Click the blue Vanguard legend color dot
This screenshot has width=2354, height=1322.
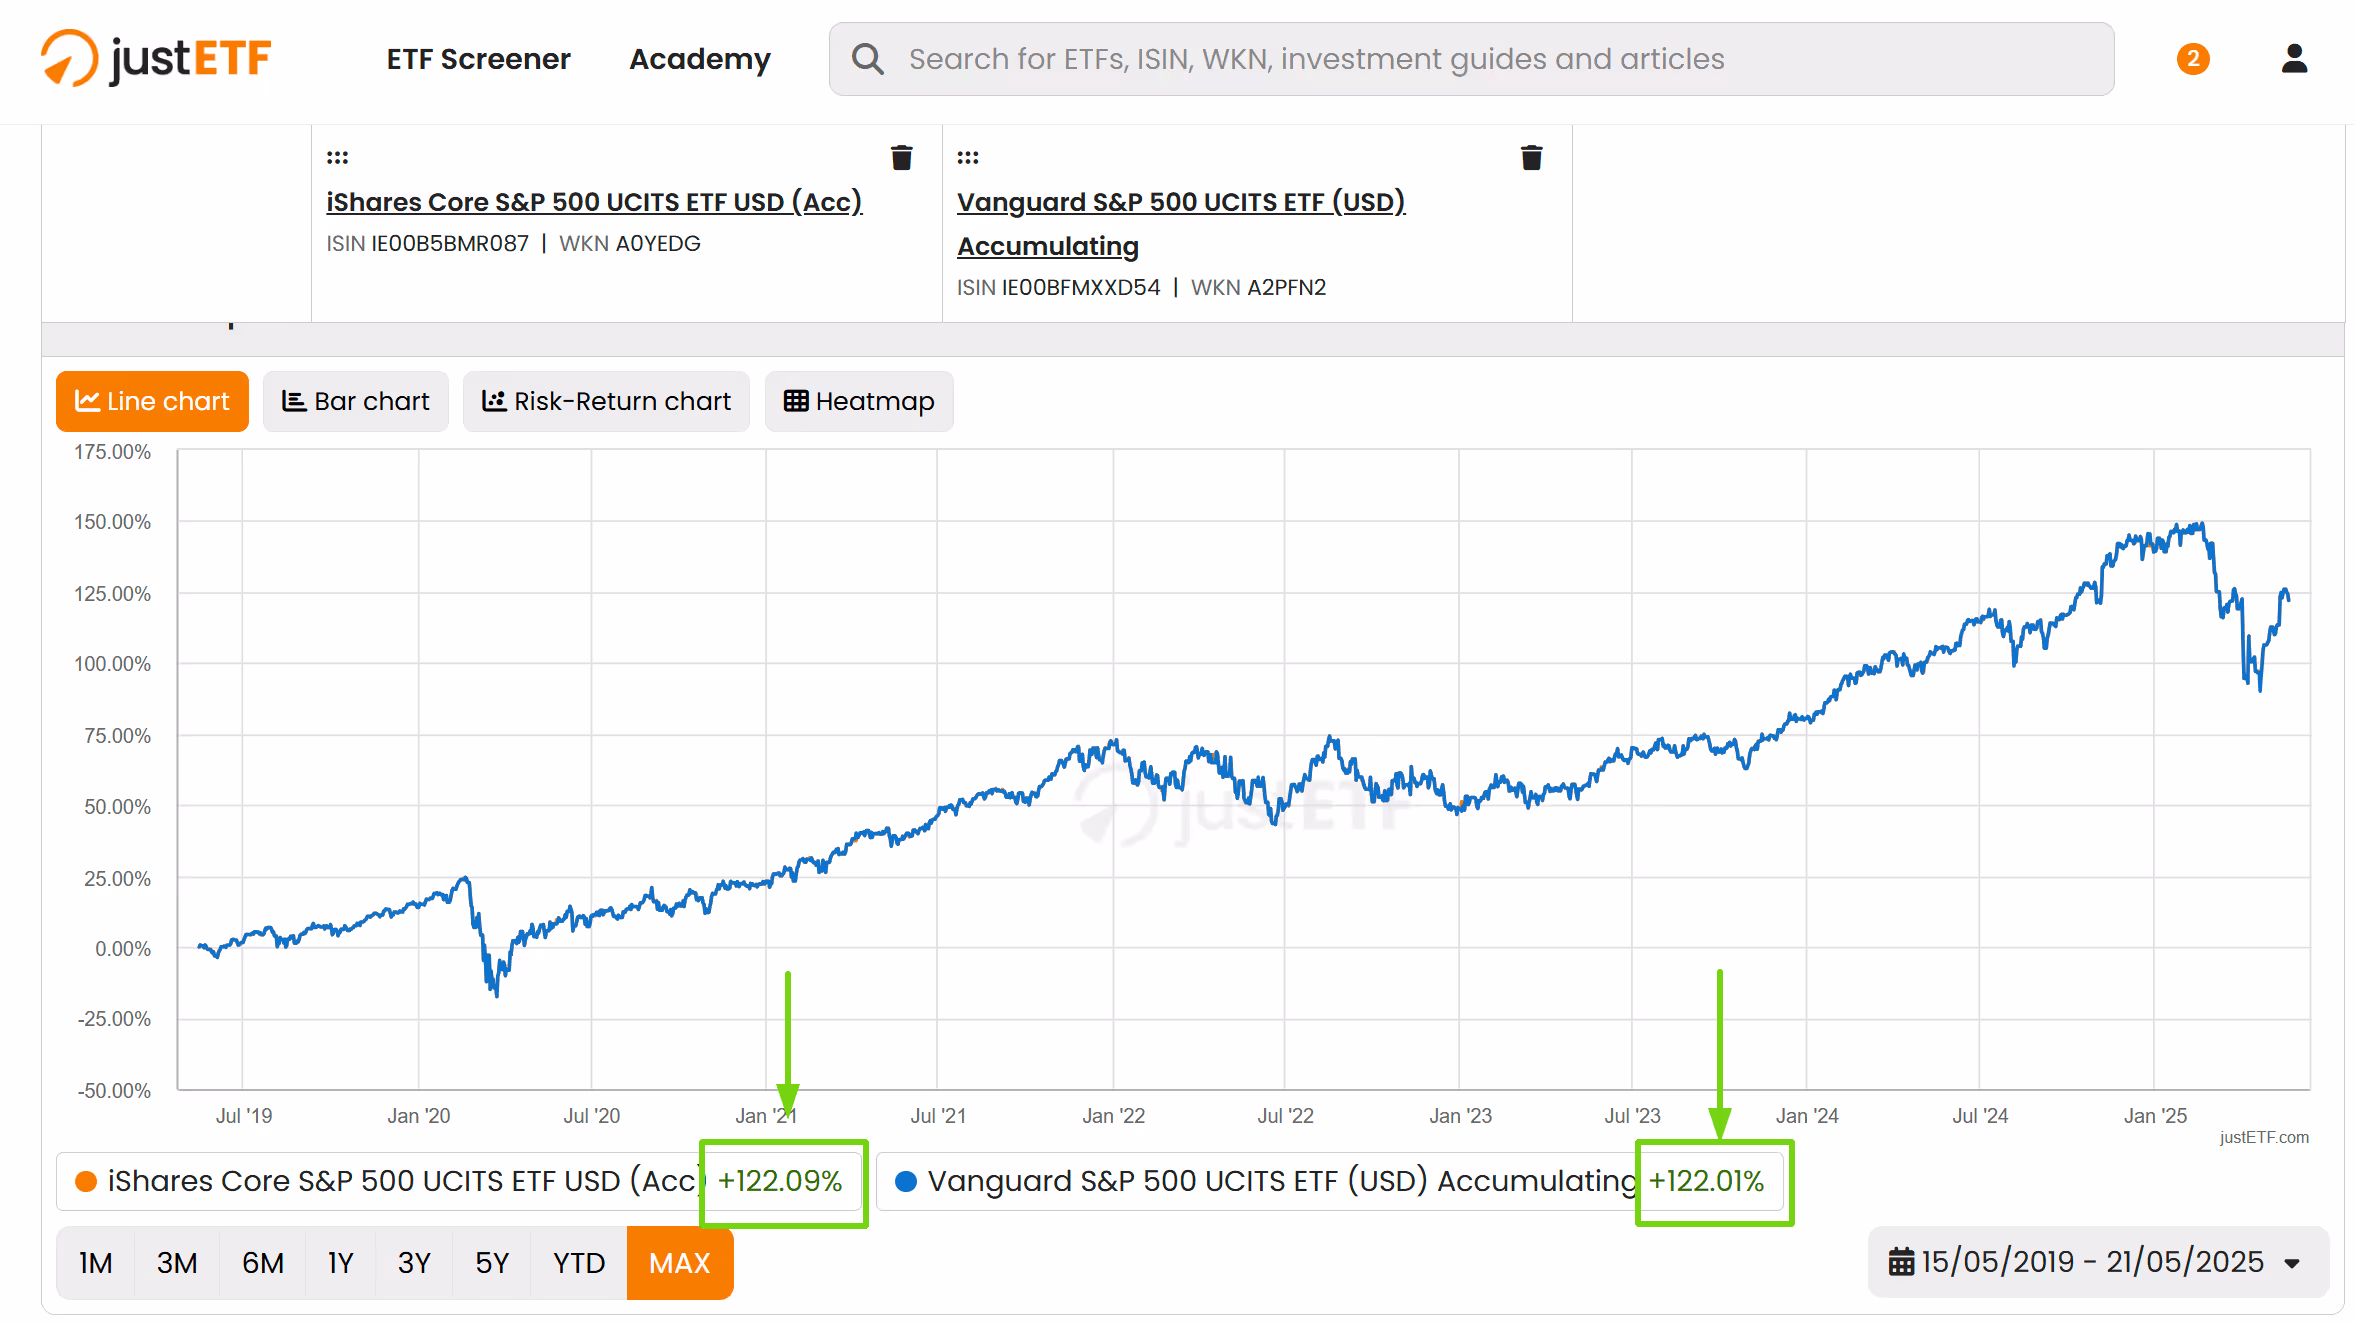coord(906,1182)
